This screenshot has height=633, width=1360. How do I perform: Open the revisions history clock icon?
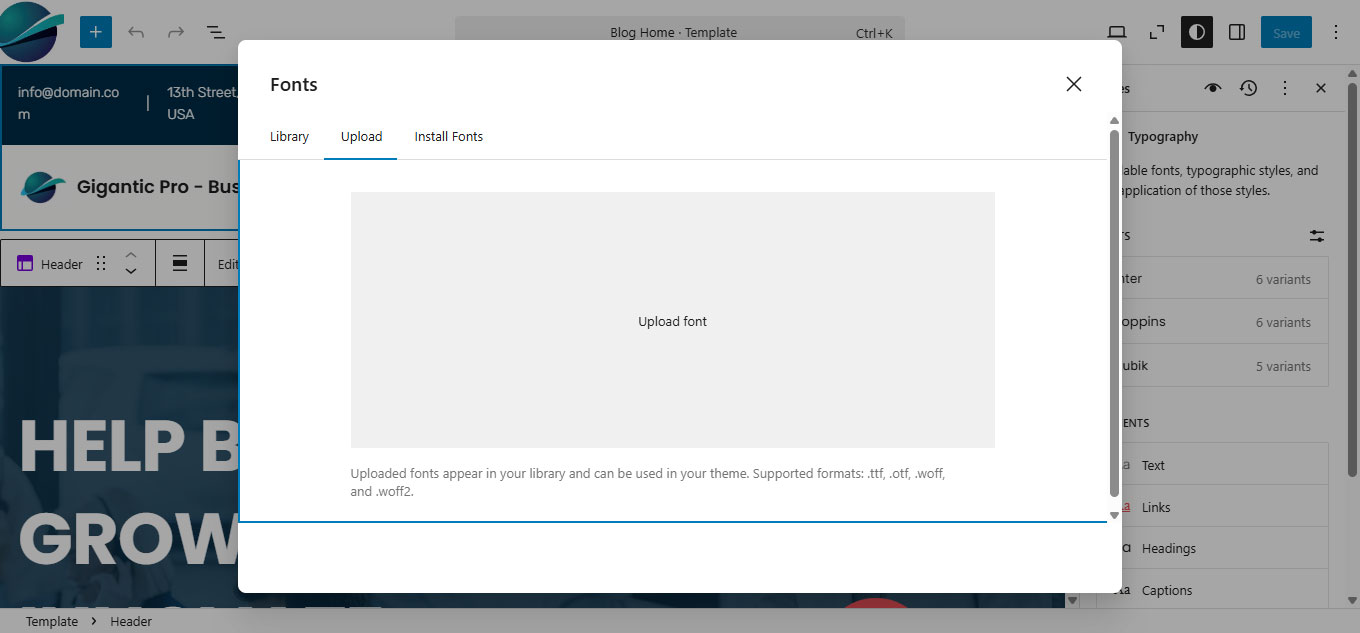pyautogui.click(x=1248, y=88)
